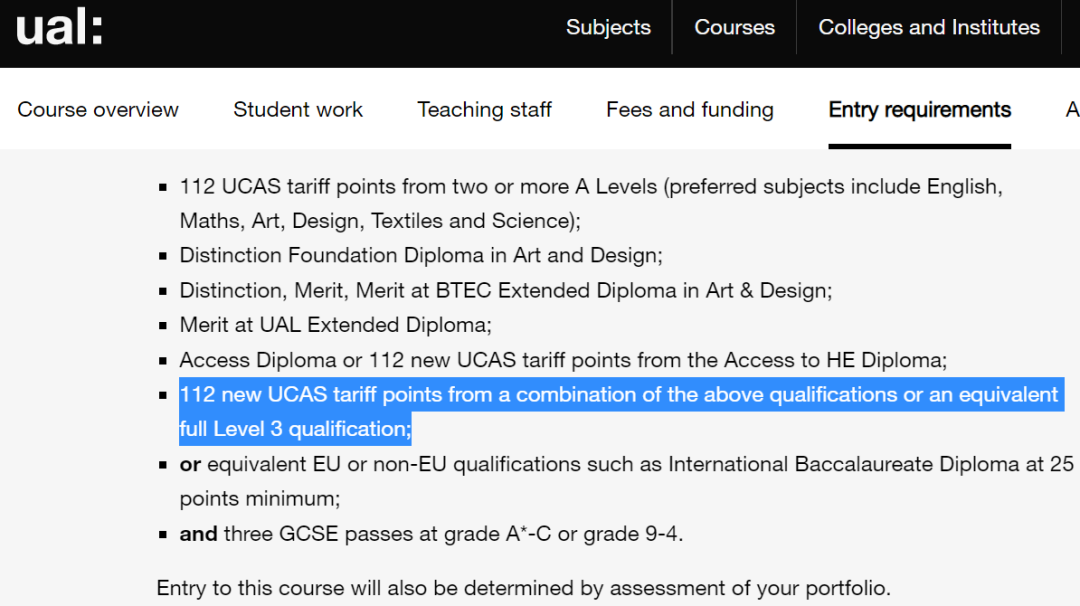The image size is (1080, 606).
Task: Open the Subjects menu
Action: click(608, 28)
